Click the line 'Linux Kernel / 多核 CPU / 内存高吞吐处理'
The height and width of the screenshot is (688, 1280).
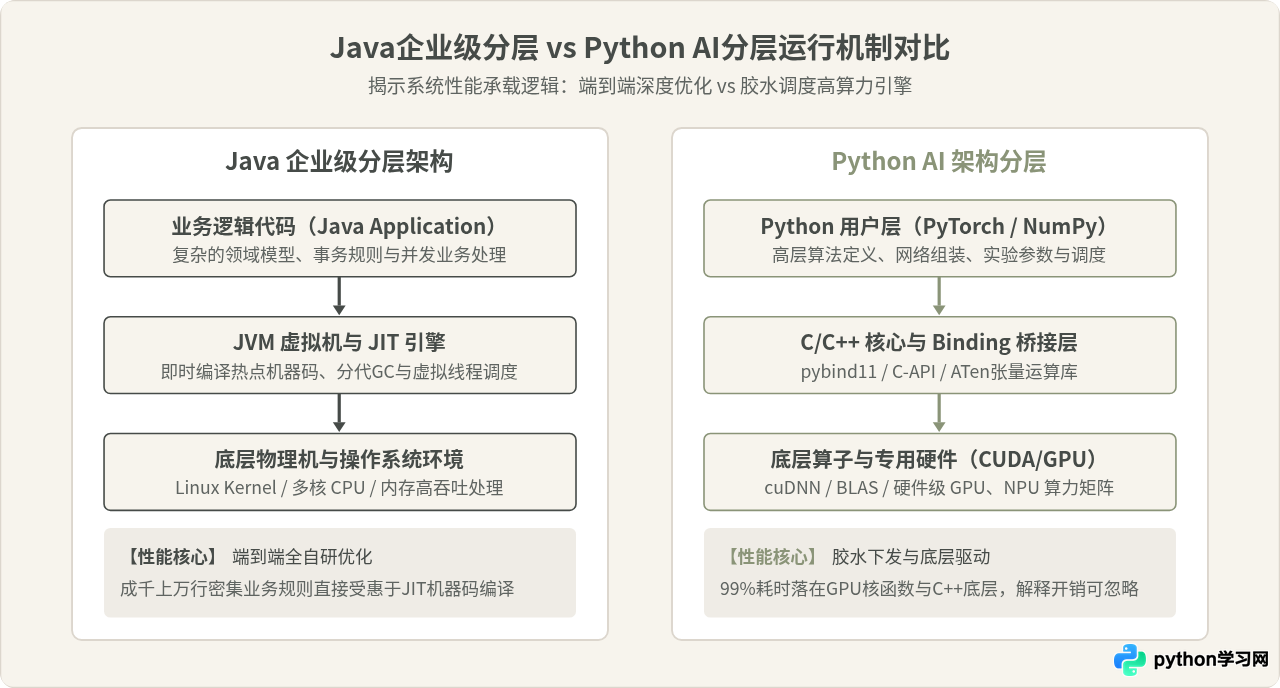pyautogui.click(x=339, y=488)
